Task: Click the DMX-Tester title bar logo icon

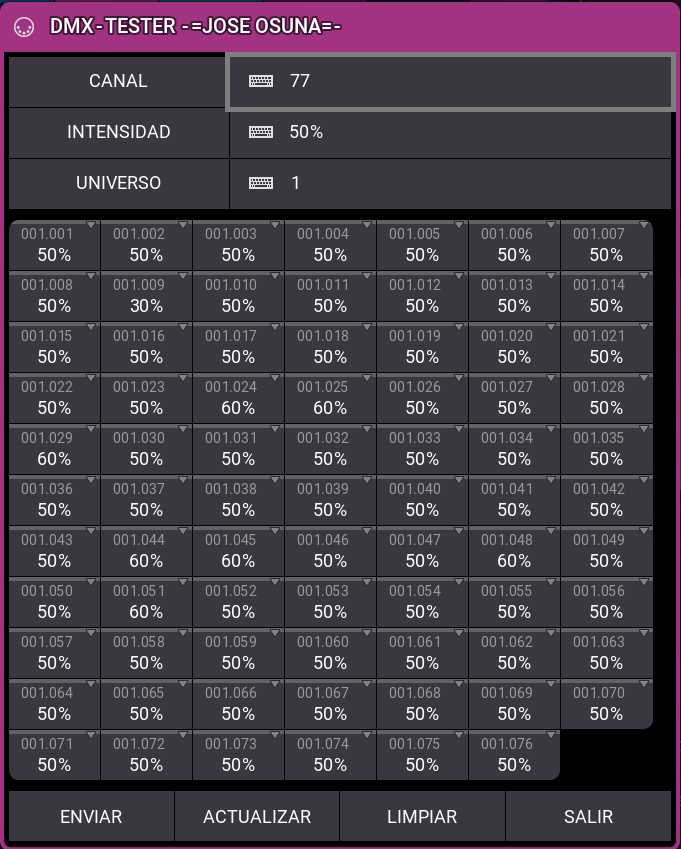Action: point(23,28)
